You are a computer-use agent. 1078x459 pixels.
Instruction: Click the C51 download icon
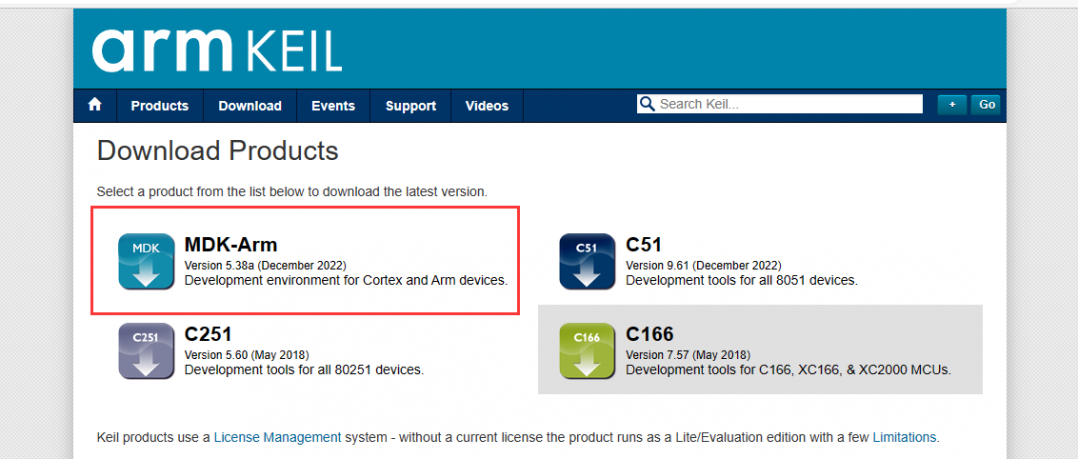(587, 261)
